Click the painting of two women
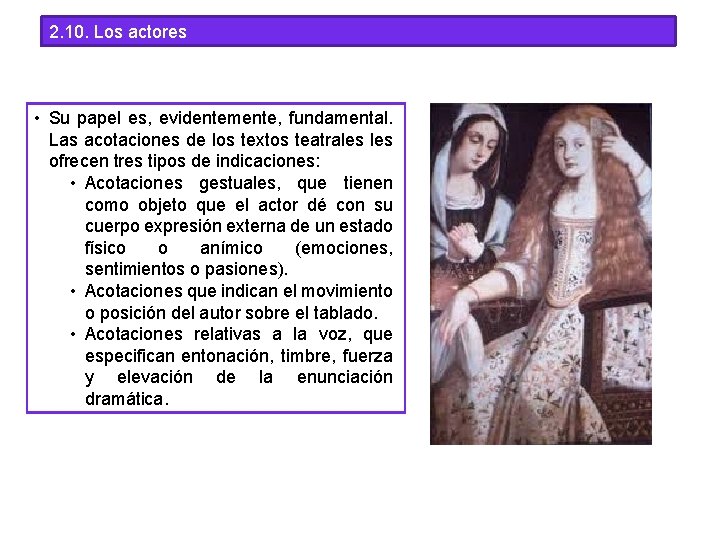Screen dimensions: 720x540 540,274
